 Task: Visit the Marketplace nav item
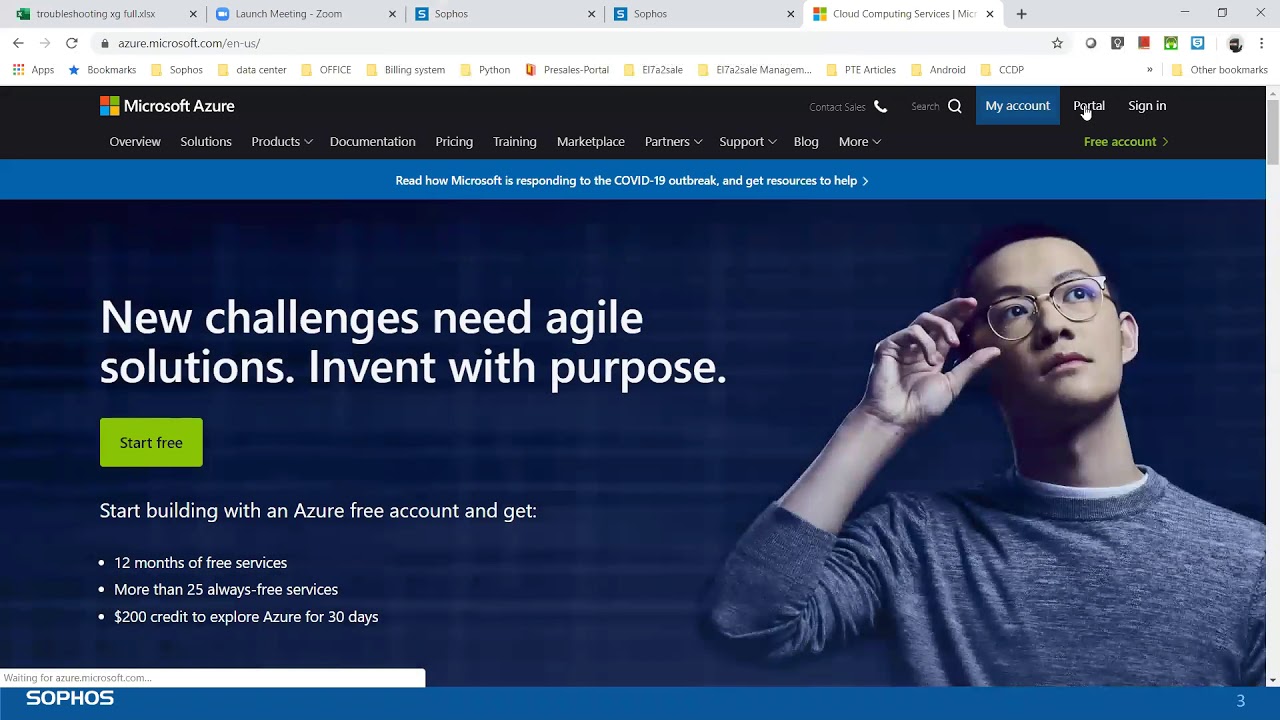[591, 142]
